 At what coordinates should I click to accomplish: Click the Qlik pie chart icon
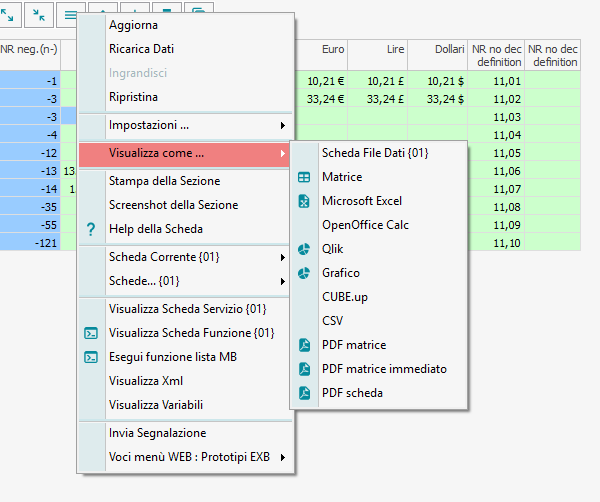pos(304,249)
